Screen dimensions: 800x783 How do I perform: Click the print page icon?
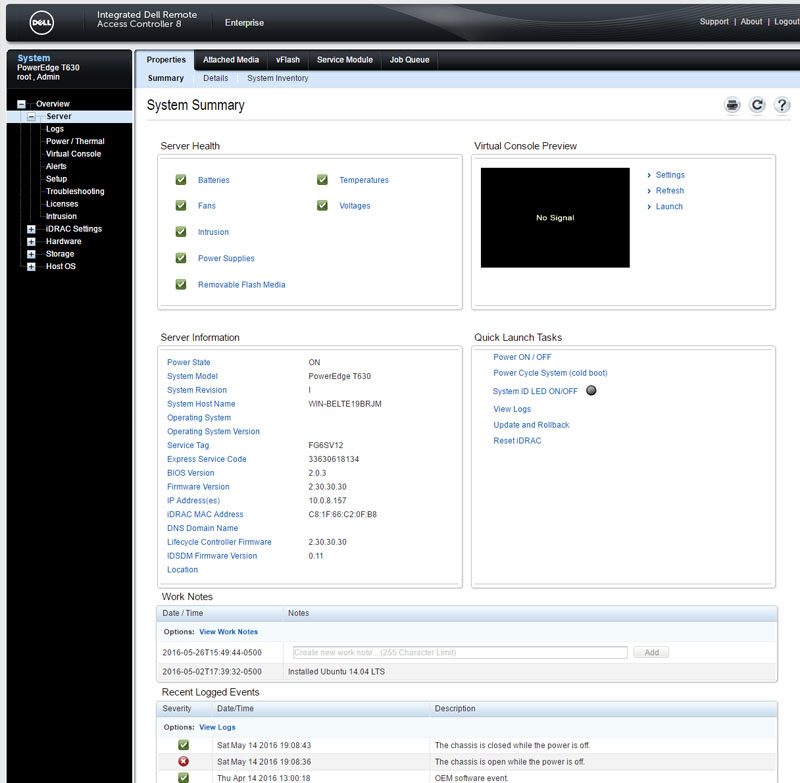click(x=732, y=105)
